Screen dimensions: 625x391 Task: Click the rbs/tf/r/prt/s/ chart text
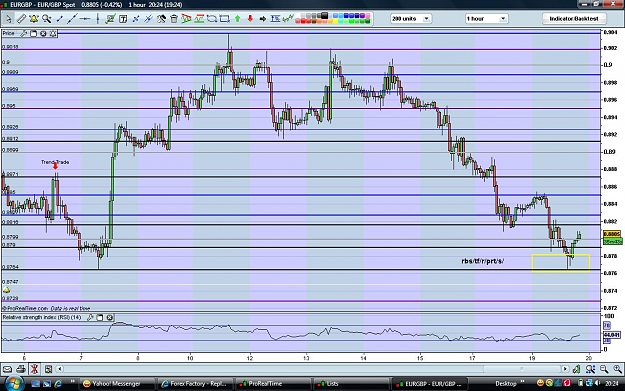[x=483, y=261]
